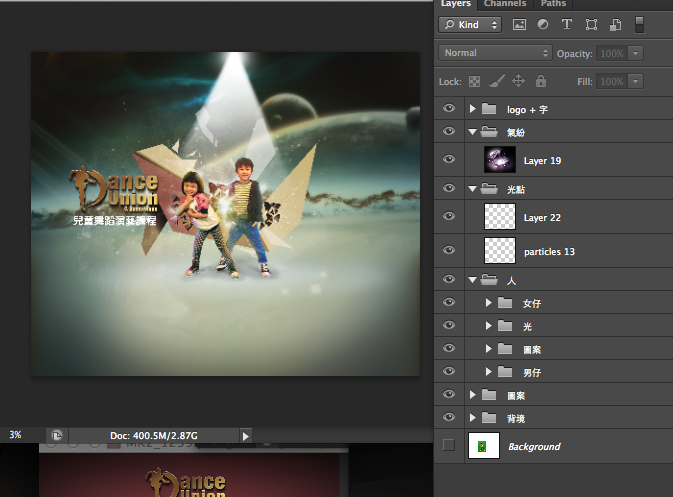Collapse the 光點 group
The height and width of the screenshot is (497, 673).
(x=473, y=188)
